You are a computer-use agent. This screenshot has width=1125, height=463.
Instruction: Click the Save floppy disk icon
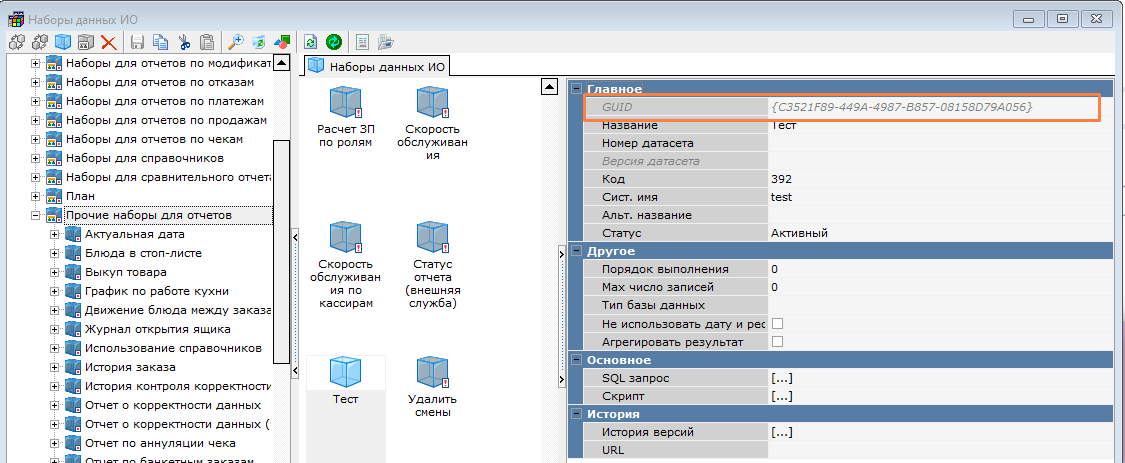click(137, 42)
